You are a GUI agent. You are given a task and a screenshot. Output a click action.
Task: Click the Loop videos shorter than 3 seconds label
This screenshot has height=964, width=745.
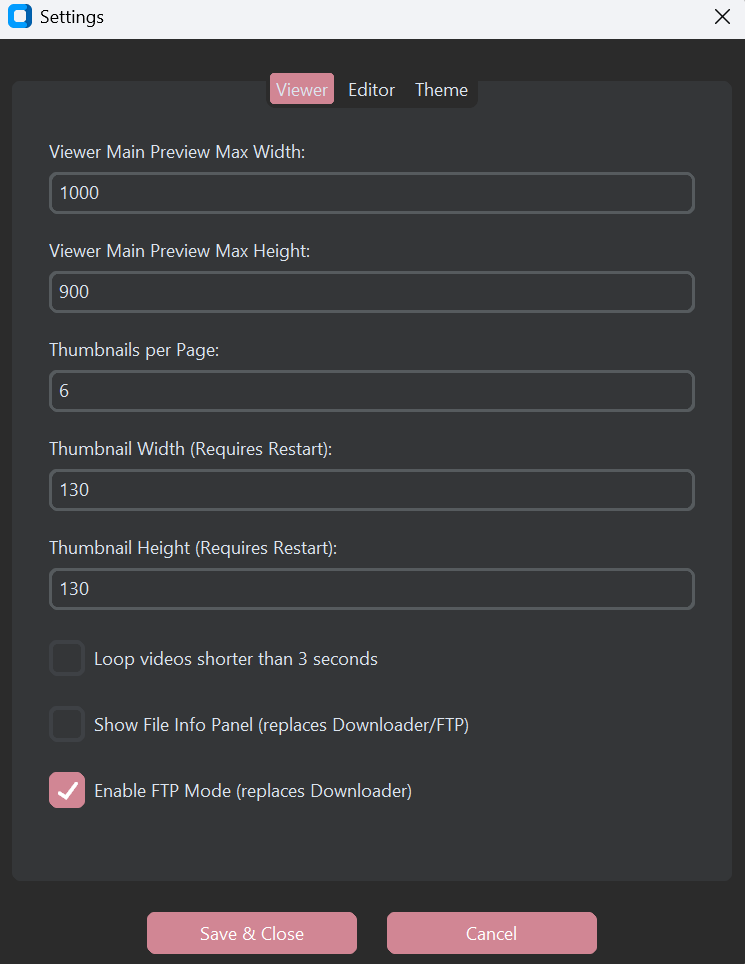pyautogui.click(x=235, y=659)
